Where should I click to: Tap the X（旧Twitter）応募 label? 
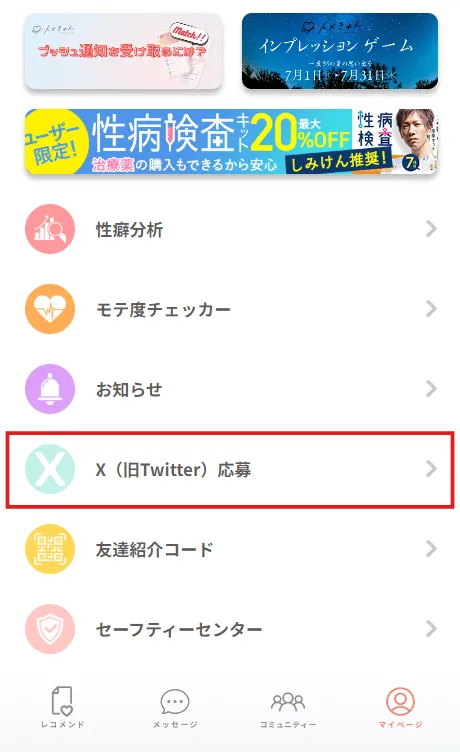(x=173, y=470)
